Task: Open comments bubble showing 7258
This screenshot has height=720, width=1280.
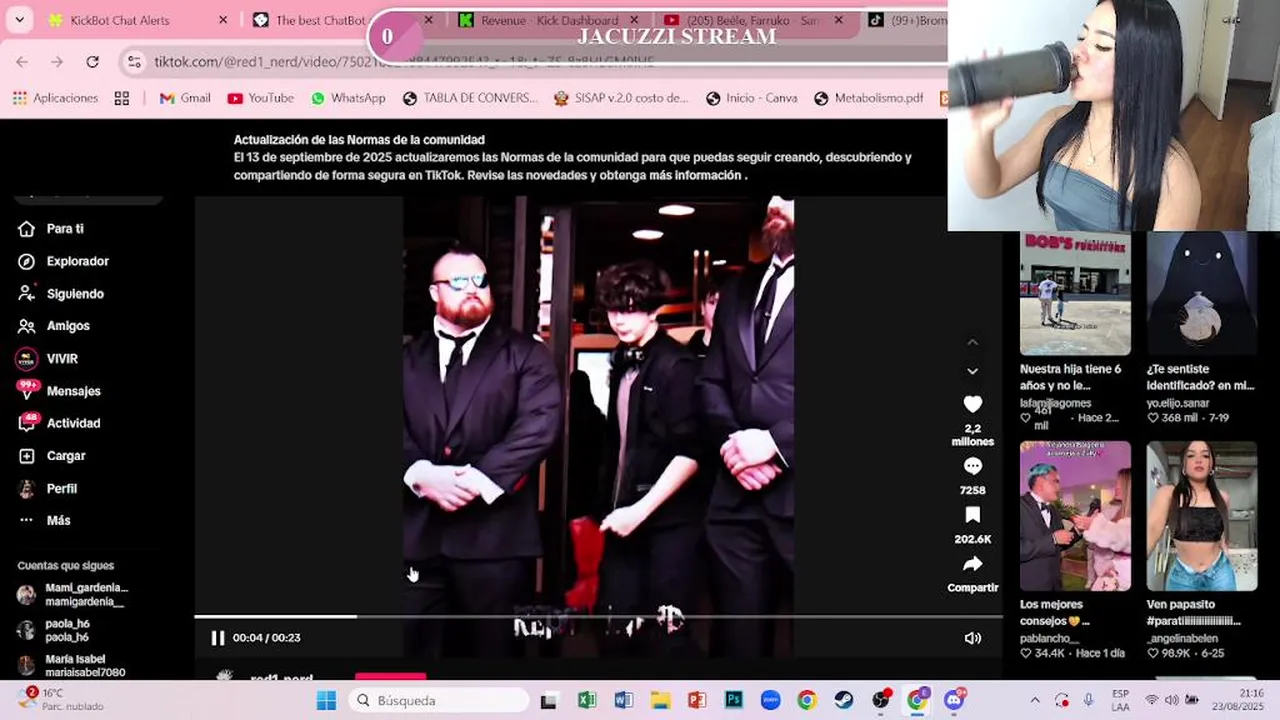Action: click(972, 466)
